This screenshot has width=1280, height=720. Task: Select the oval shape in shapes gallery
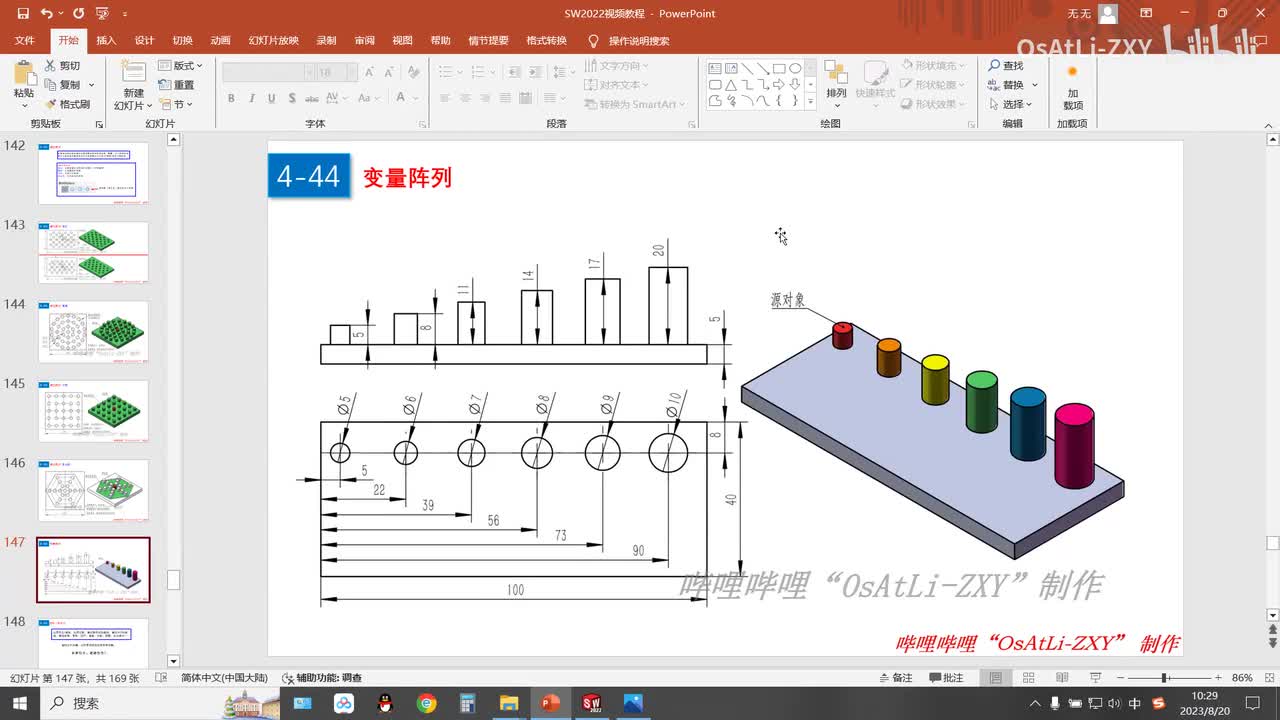[x=795, y=69]
